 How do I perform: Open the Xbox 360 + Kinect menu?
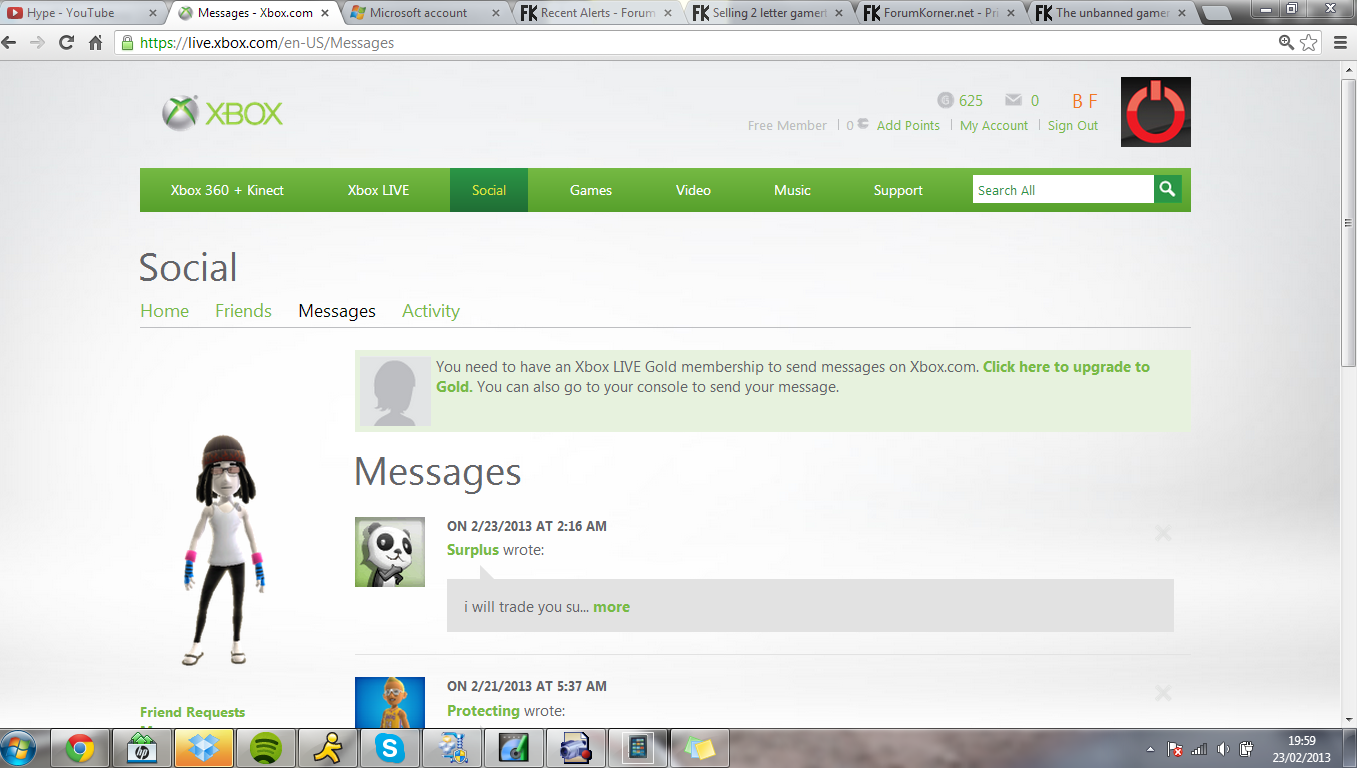tap(227, 190)
